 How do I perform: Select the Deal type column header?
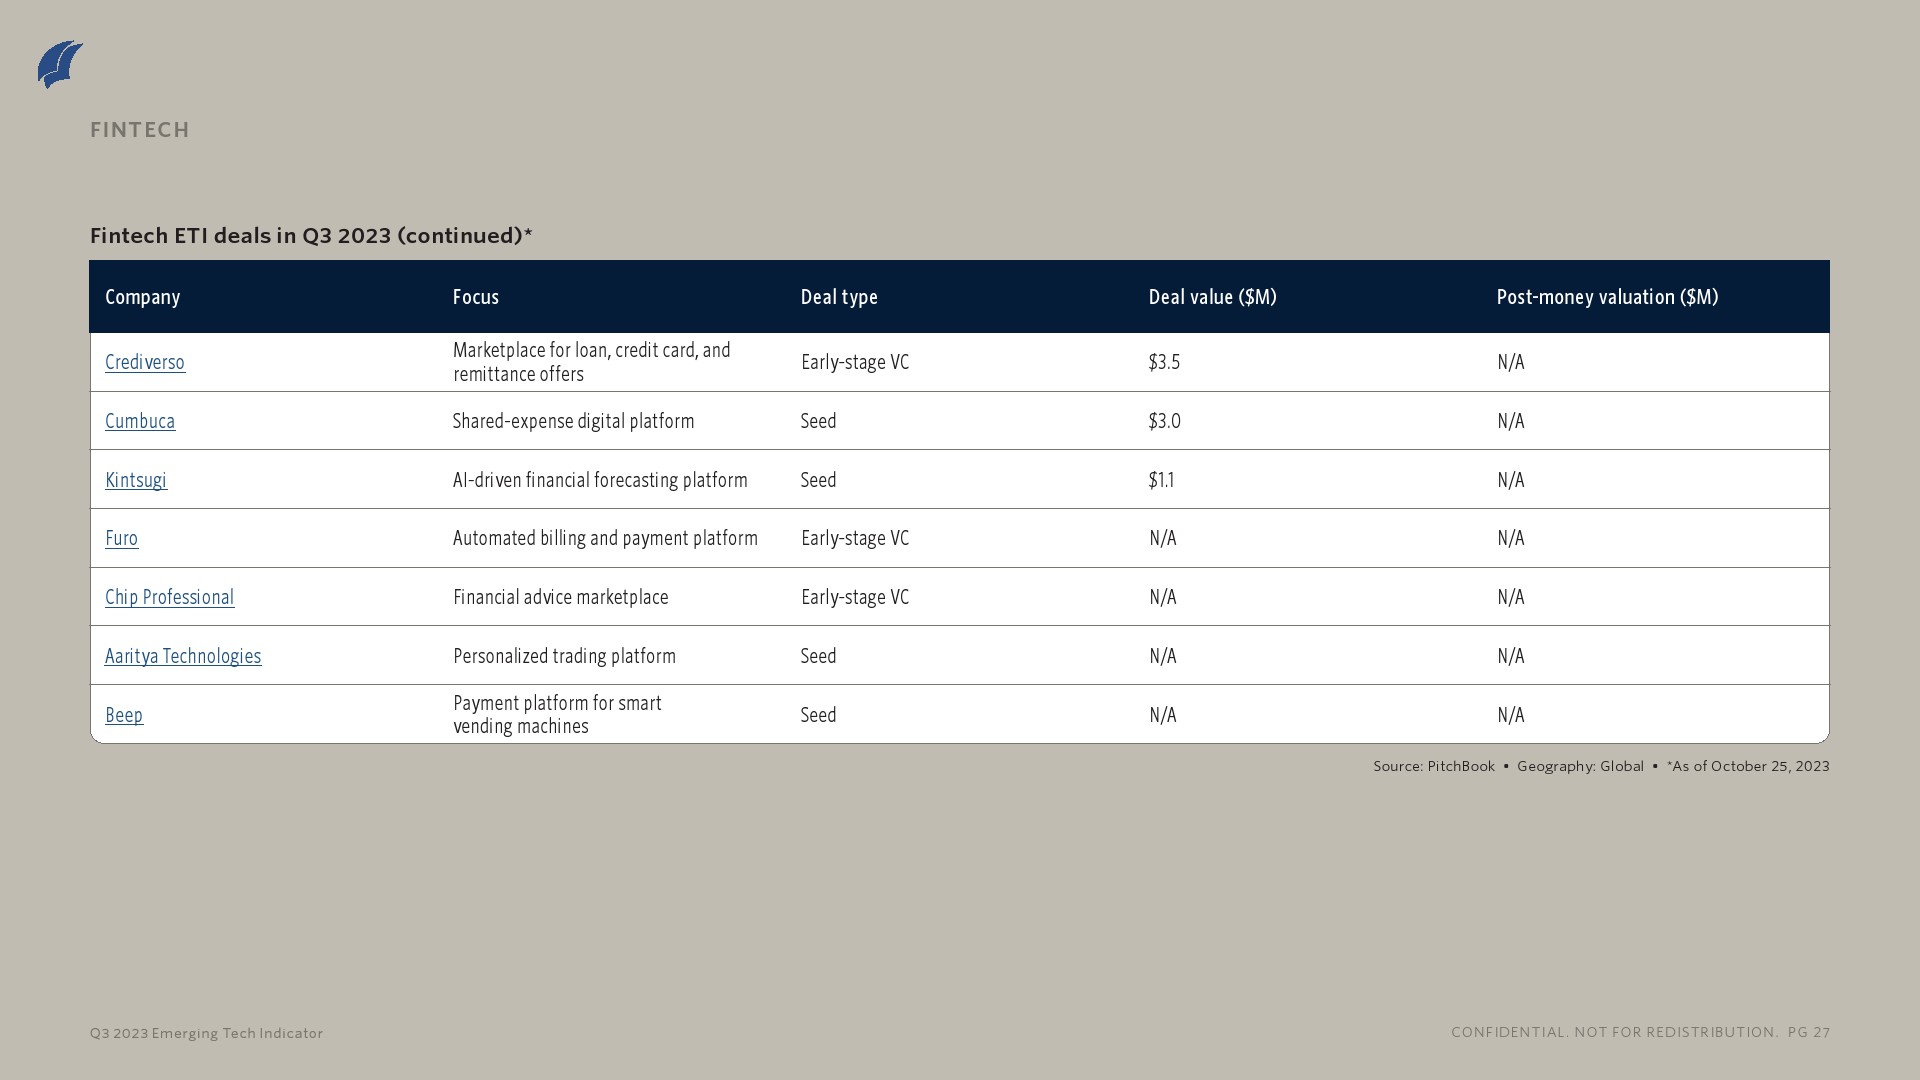coord(839,297)
